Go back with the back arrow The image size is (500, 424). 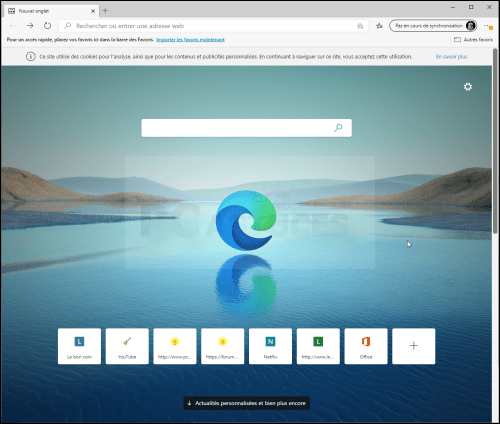pos(13,26)
